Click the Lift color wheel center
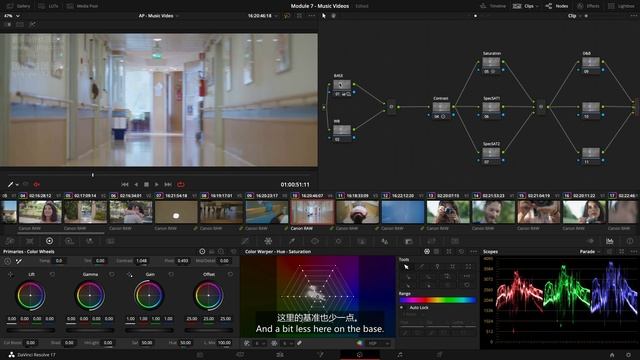The image size is (640, 360). tap(31, 296)
